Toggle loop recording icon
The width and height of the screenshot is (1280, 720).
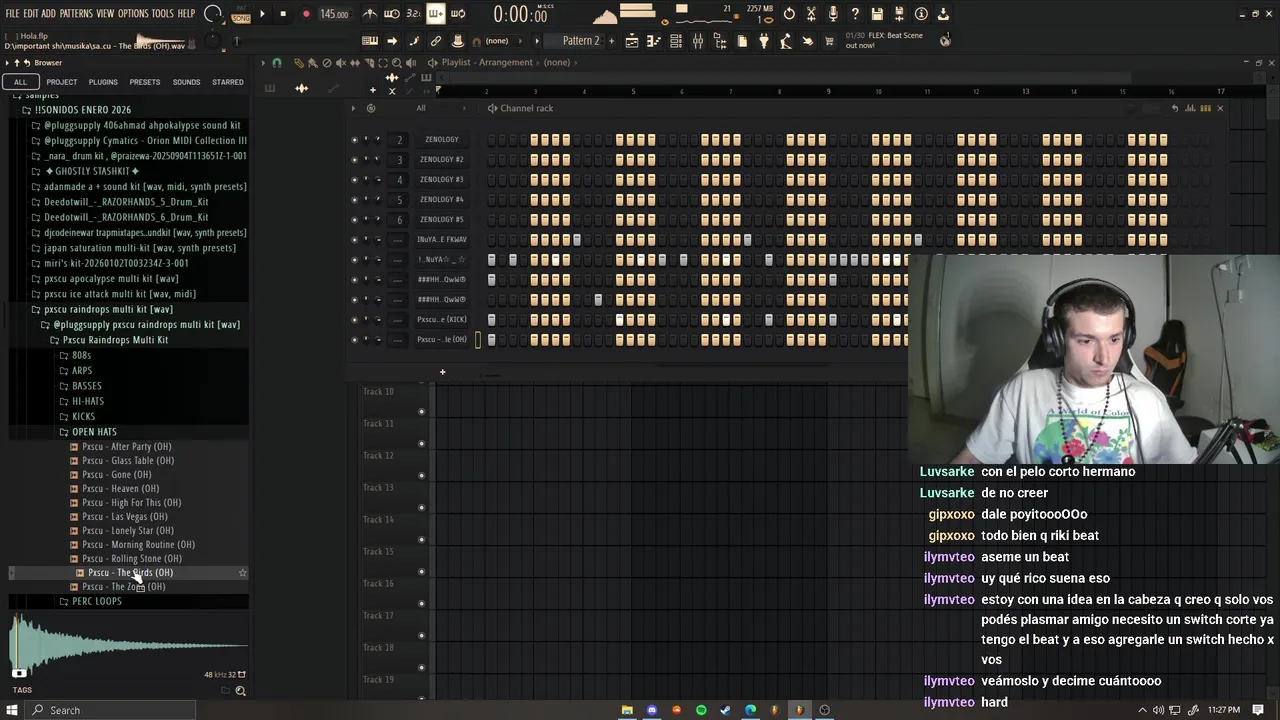pyautogui.click(x=458, y=14)
